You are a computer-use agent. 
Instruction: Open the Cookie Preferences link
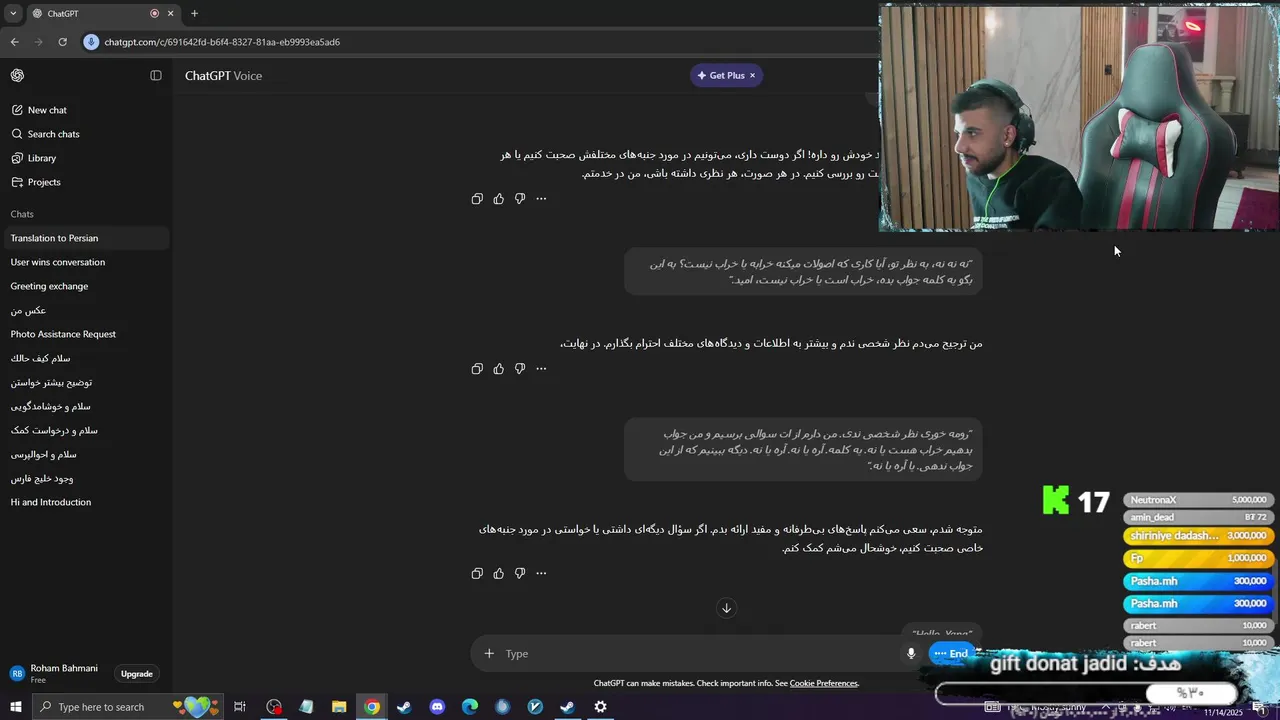(x=824, y=684)
